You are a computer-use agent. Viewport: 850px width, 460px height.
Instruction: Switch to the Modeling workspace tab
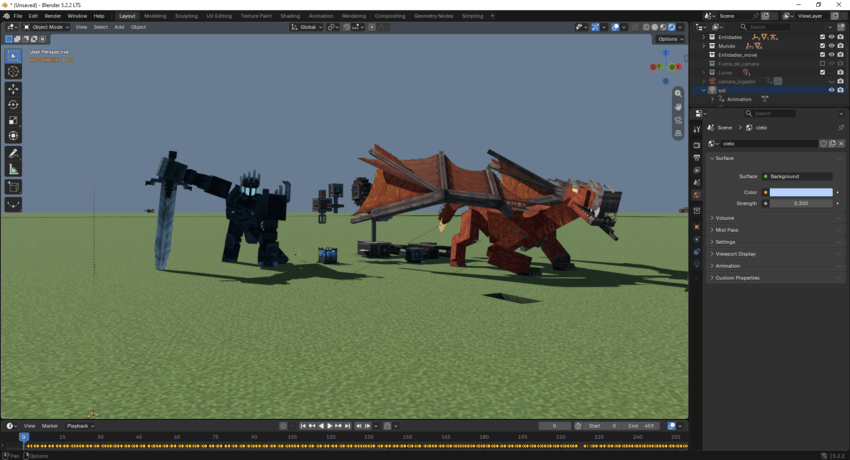coord(155,16)
